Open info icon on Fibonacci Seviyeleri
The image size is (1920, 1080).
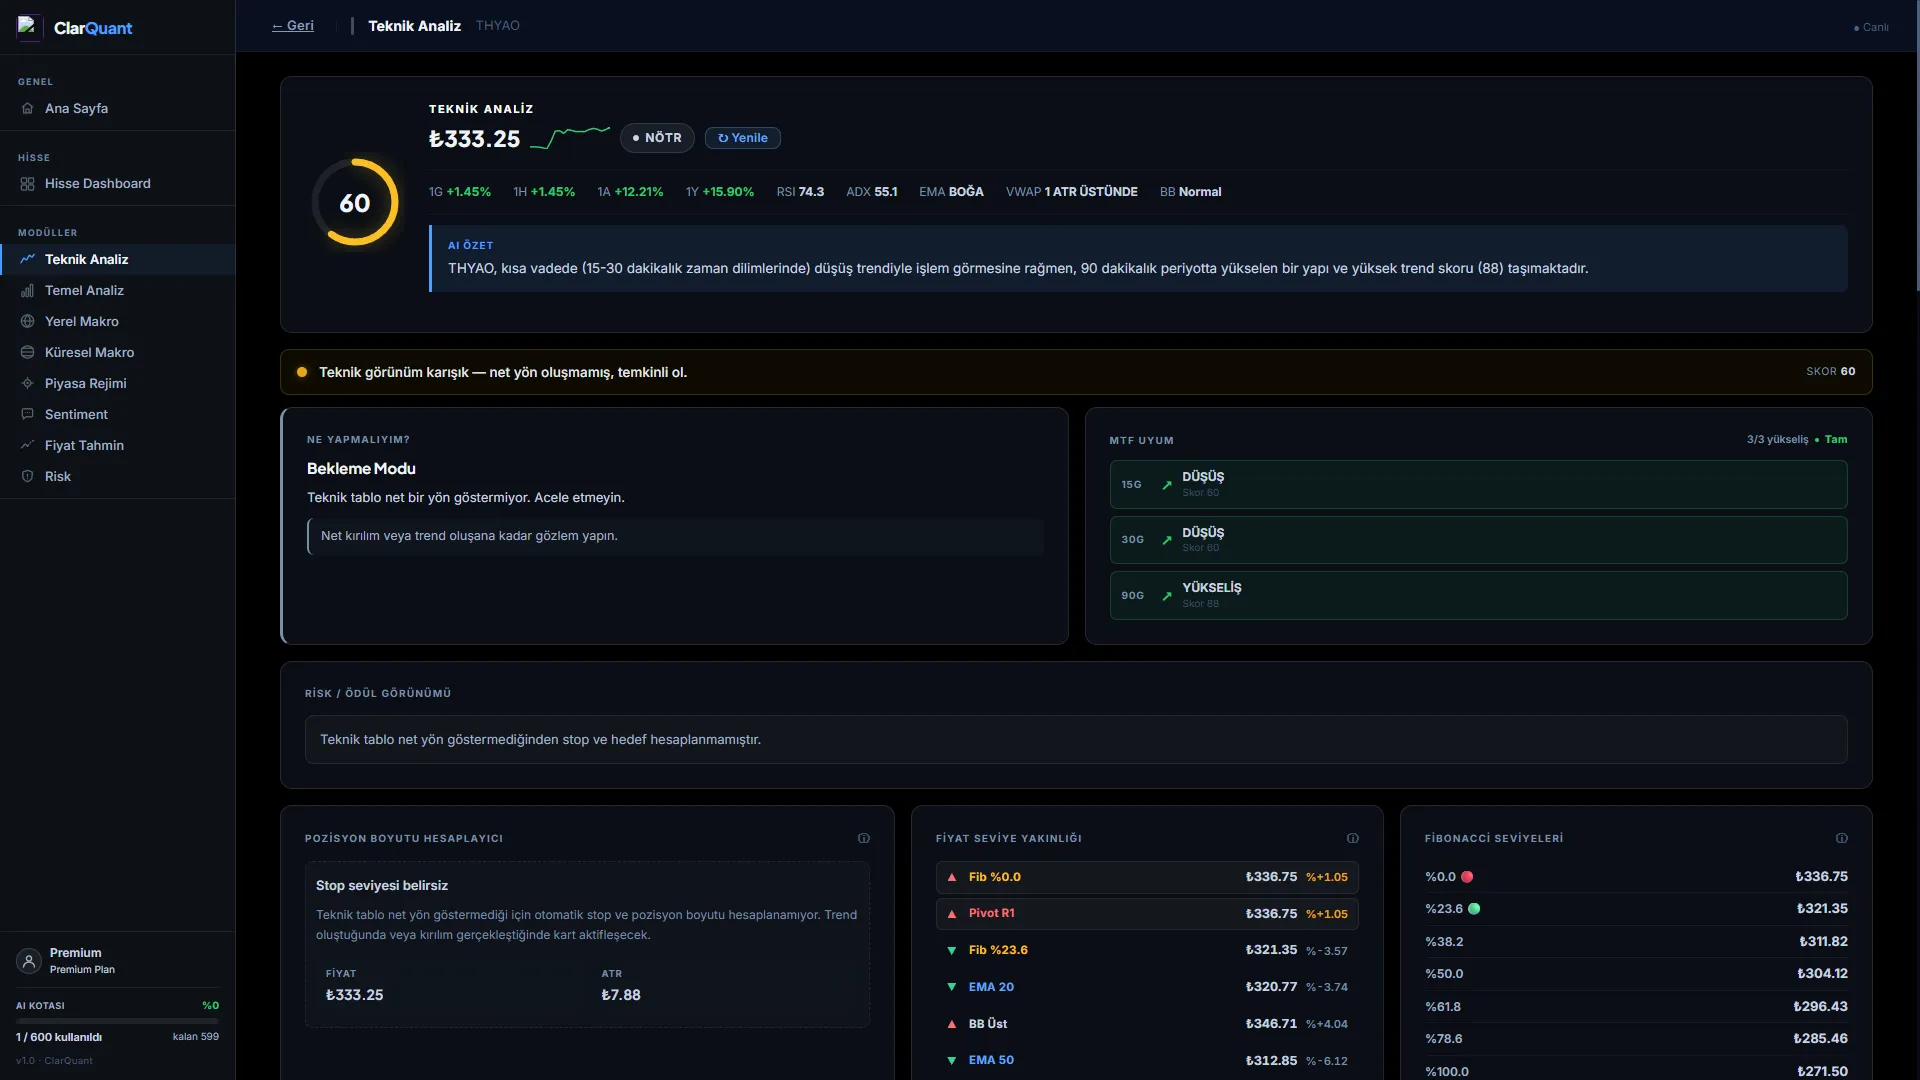[1842, 838]
